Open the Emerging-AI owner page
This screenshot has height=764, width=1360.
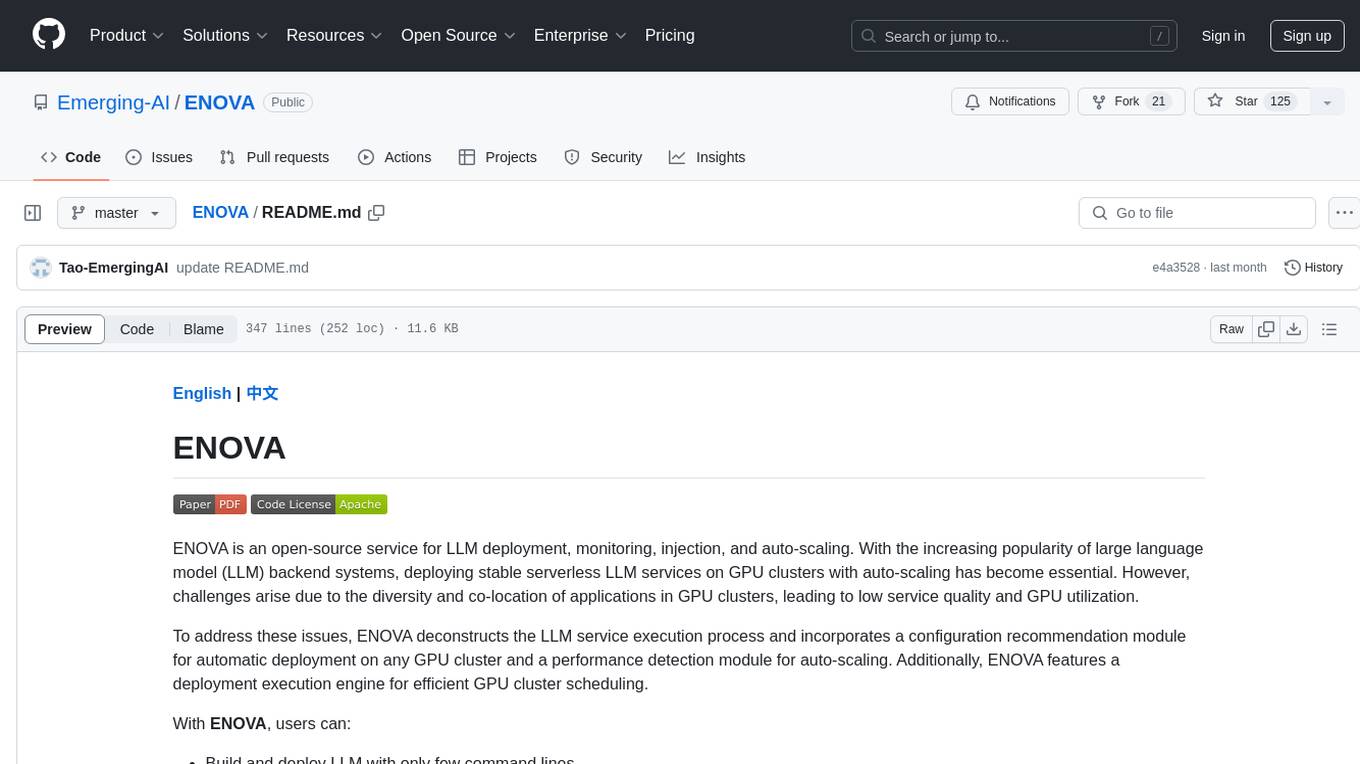[113, 102]
